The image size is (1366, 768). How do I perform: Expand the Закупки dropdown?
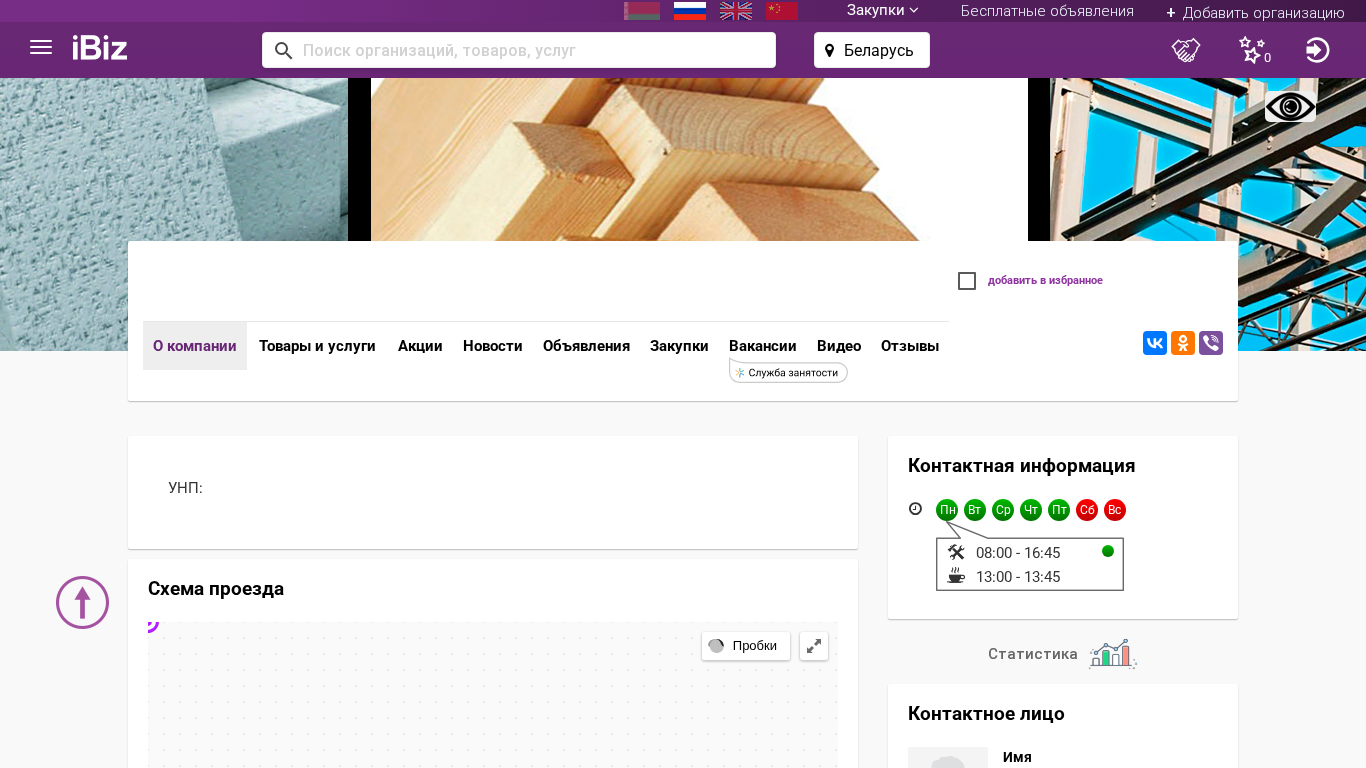[882, 11]
